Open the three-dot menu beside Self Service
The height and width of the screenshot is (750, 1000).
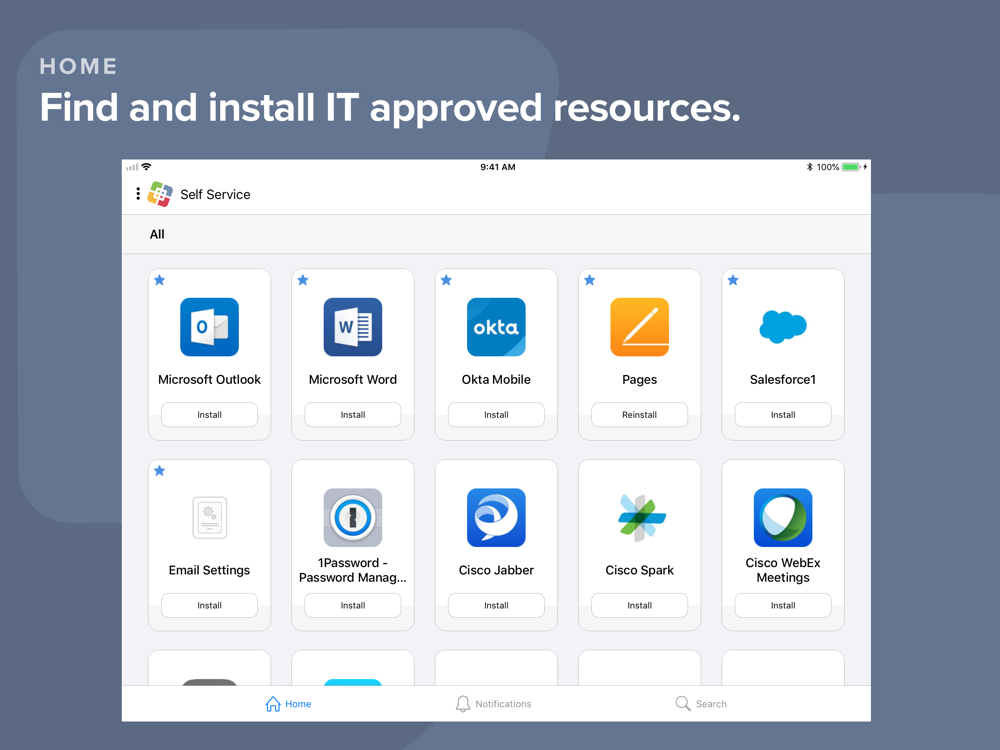tap(138, 194)
